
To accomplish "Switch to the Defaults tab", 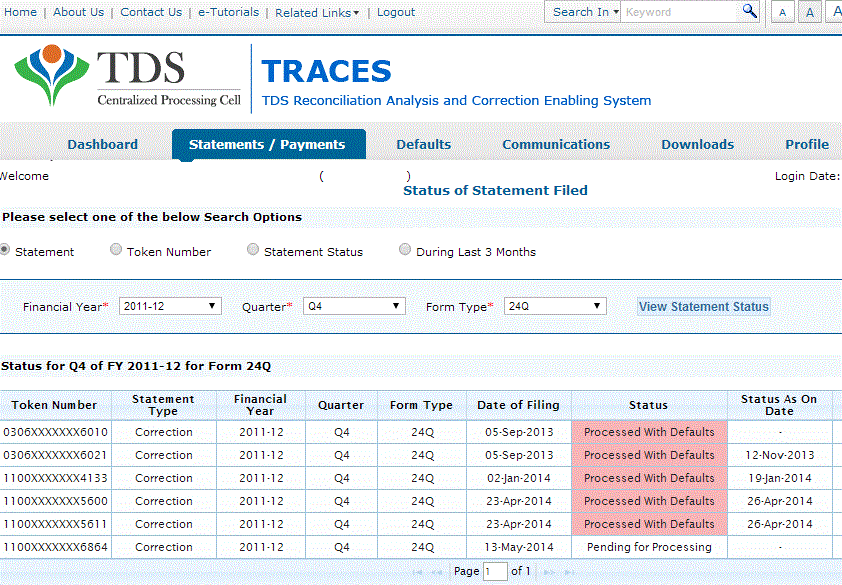I will 423,143.
